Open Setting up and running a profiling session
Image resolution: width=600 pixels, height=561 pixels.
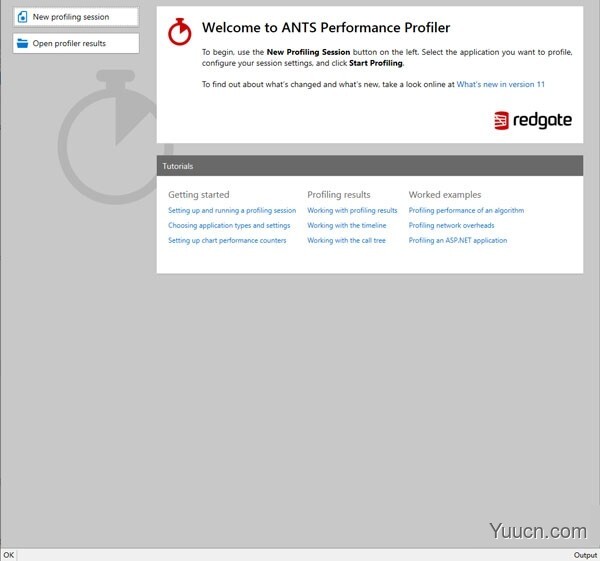tap(232, 210)
